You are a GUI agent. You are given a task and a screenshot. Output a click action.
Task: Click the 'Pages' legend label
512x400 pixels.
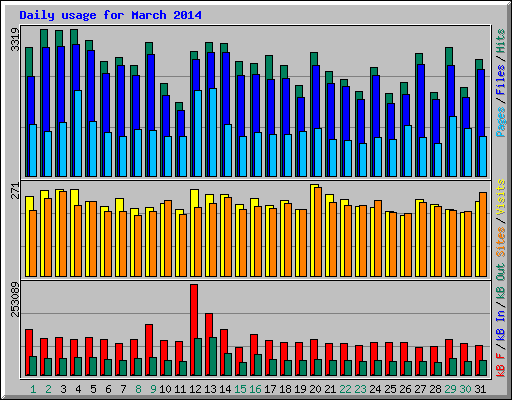(501, 122)
